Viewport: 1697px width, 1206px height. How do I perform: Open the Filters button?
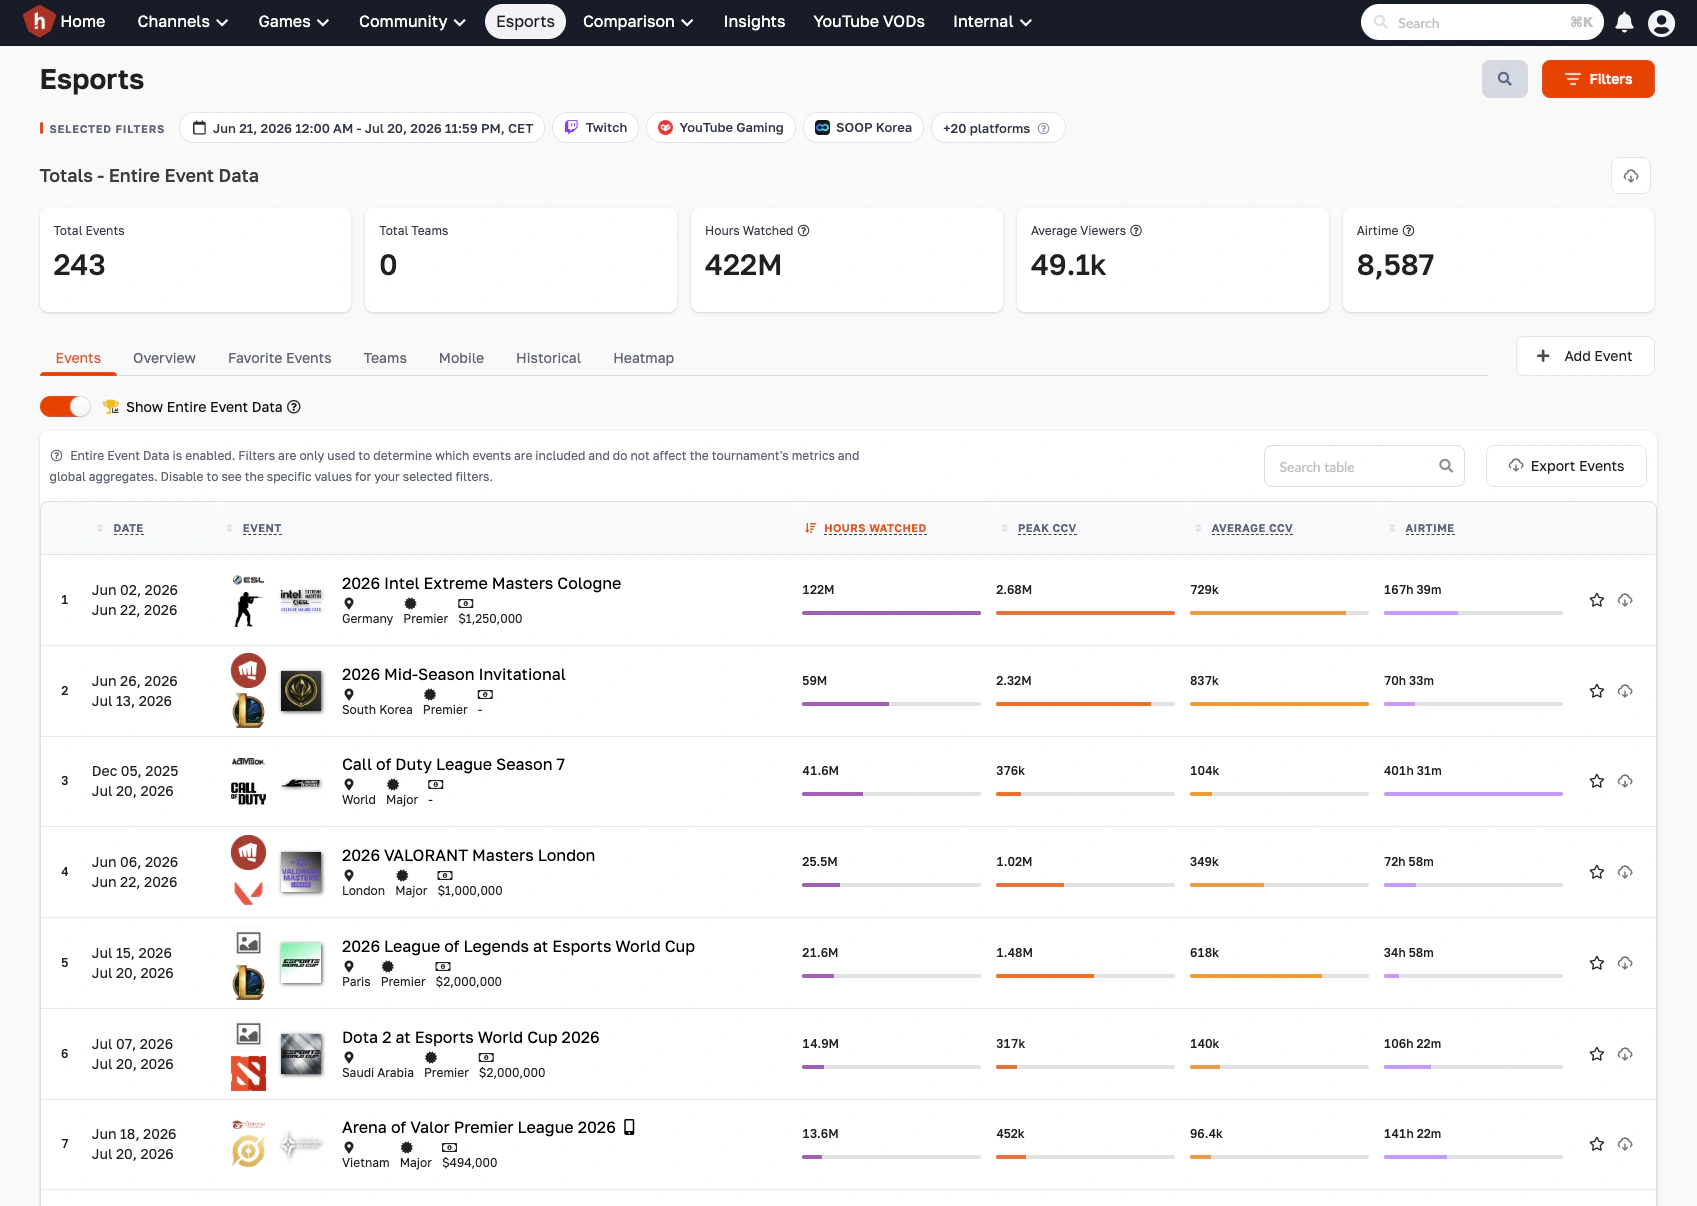[1598, 79]
